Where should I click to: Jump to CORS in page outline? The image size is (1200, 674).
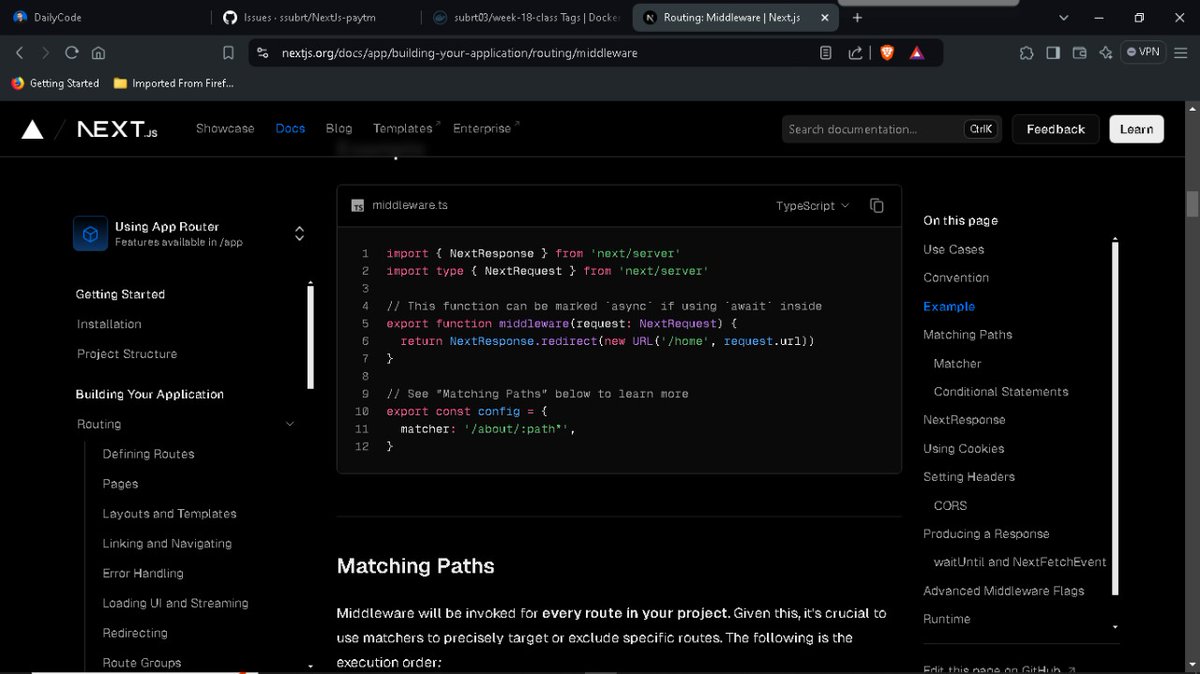point(950,506)
